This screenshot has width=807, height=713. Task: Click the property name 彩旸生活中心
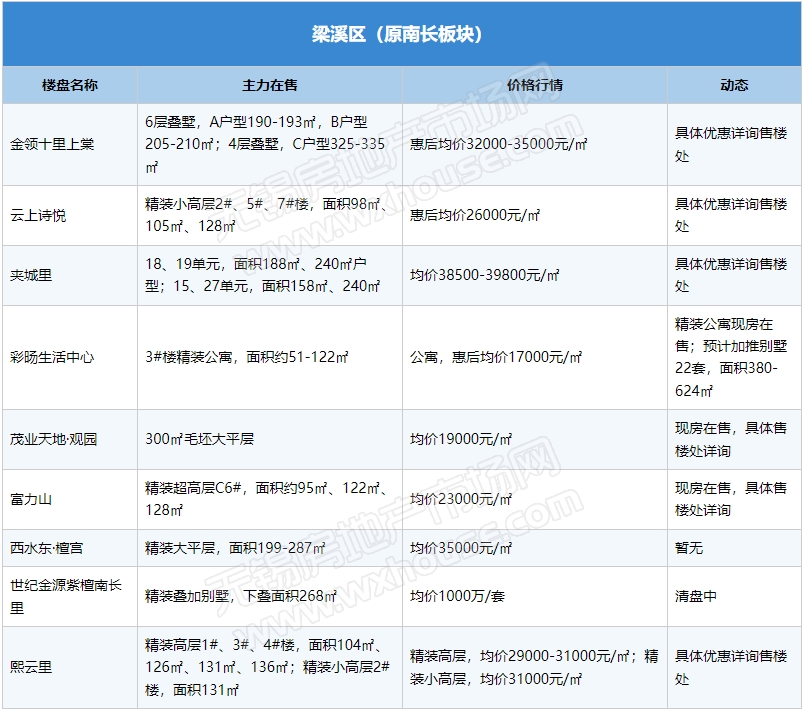(52, 357)
